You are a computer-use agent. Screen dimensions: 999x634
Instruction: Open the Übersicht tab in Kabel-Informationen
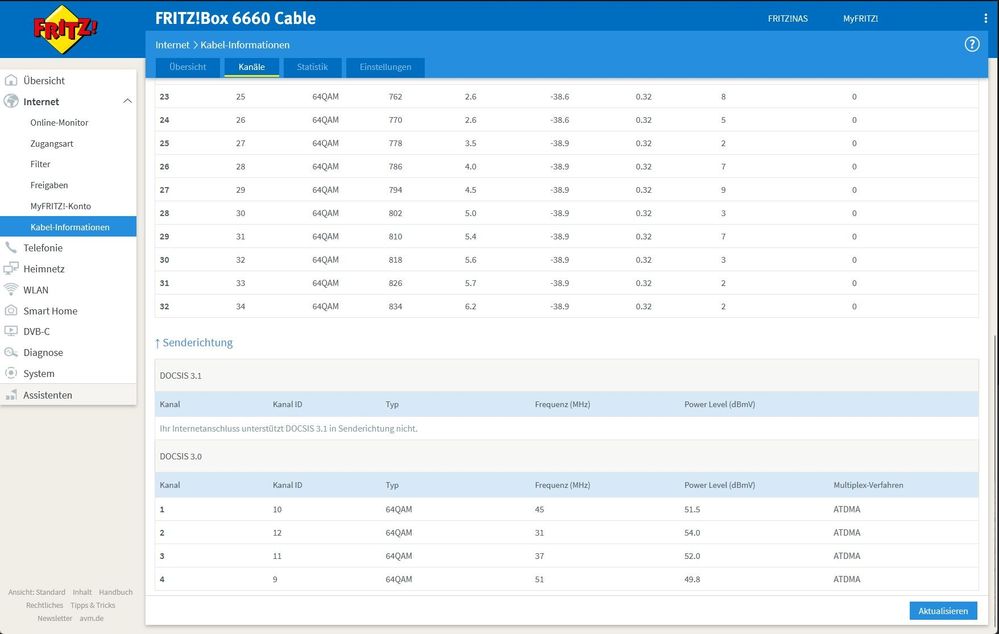click(x=187, y=67)
